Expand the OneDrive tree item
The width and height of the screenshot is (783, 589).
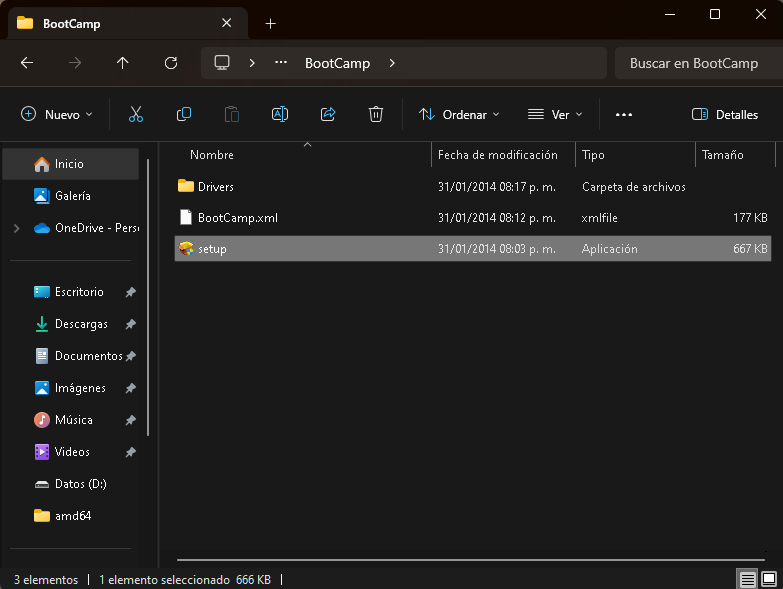(x=16, y=228)
